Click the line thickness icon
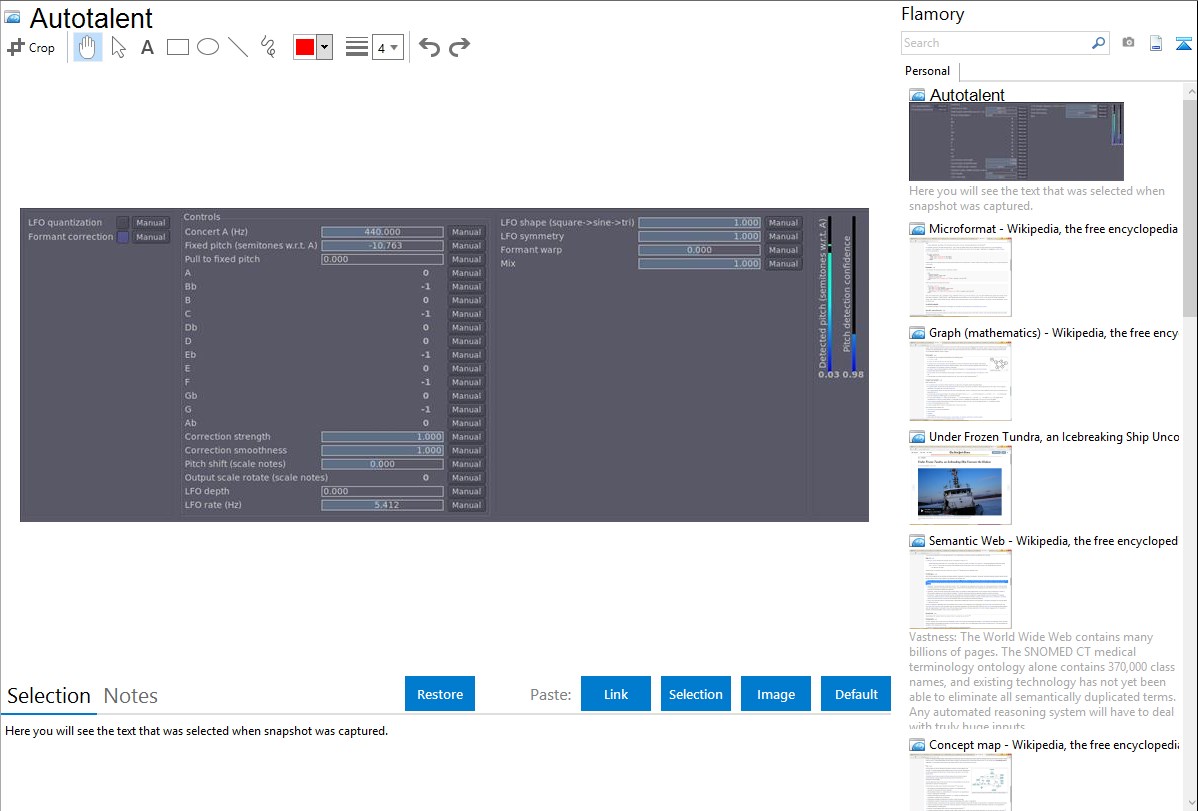 (x=356, y=47)
